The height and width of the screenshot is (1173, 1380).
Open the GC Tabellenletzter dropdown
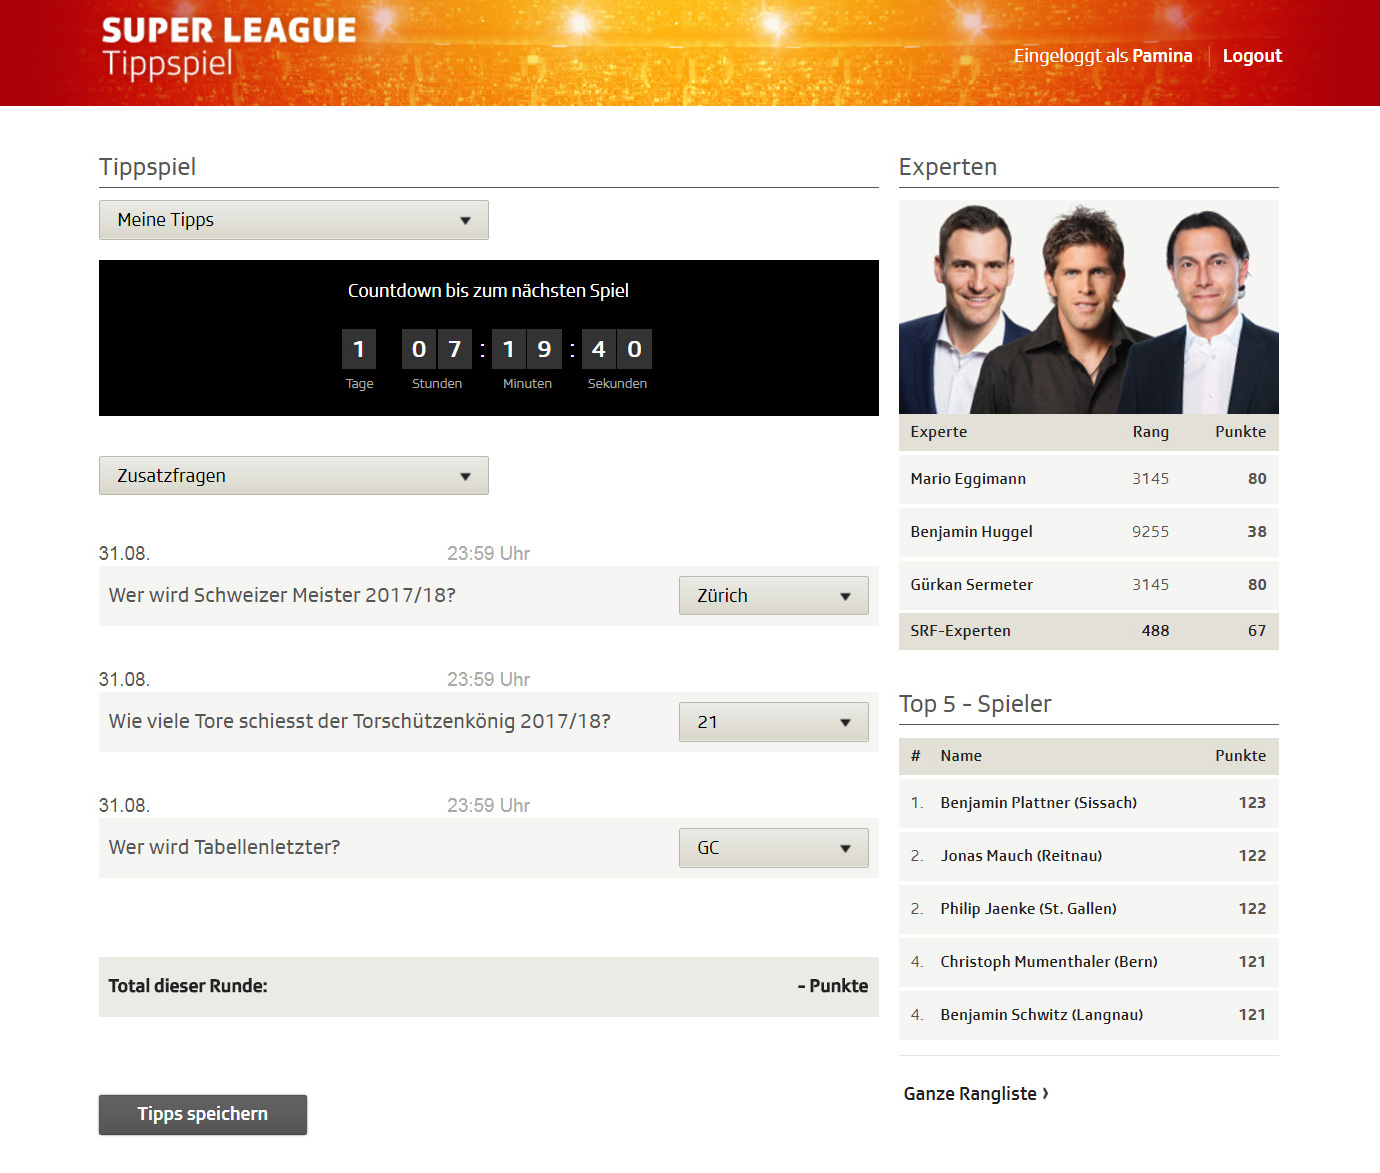tap(773, 848)
